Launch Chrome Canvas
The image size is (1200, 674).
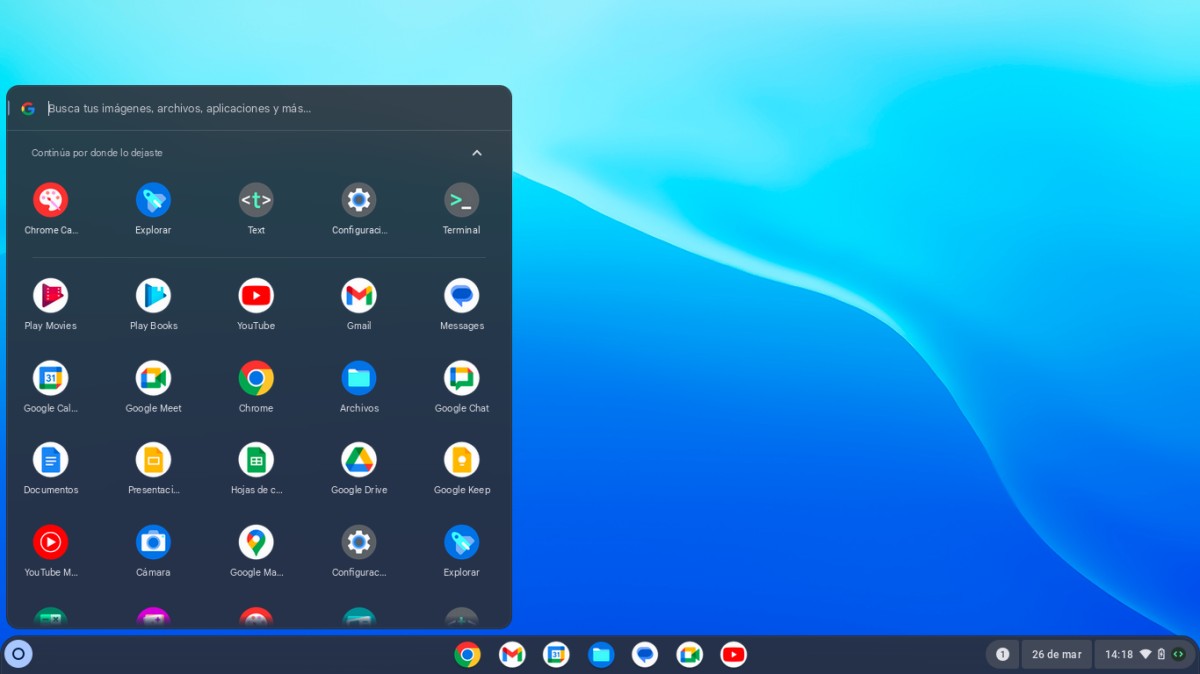(50, 199)
